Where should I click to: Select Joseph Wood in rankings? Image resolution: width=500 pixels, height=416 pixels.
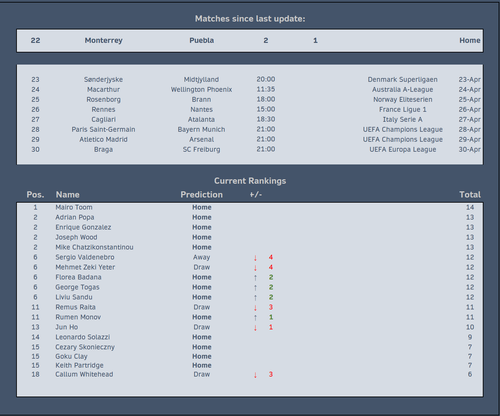76,237
